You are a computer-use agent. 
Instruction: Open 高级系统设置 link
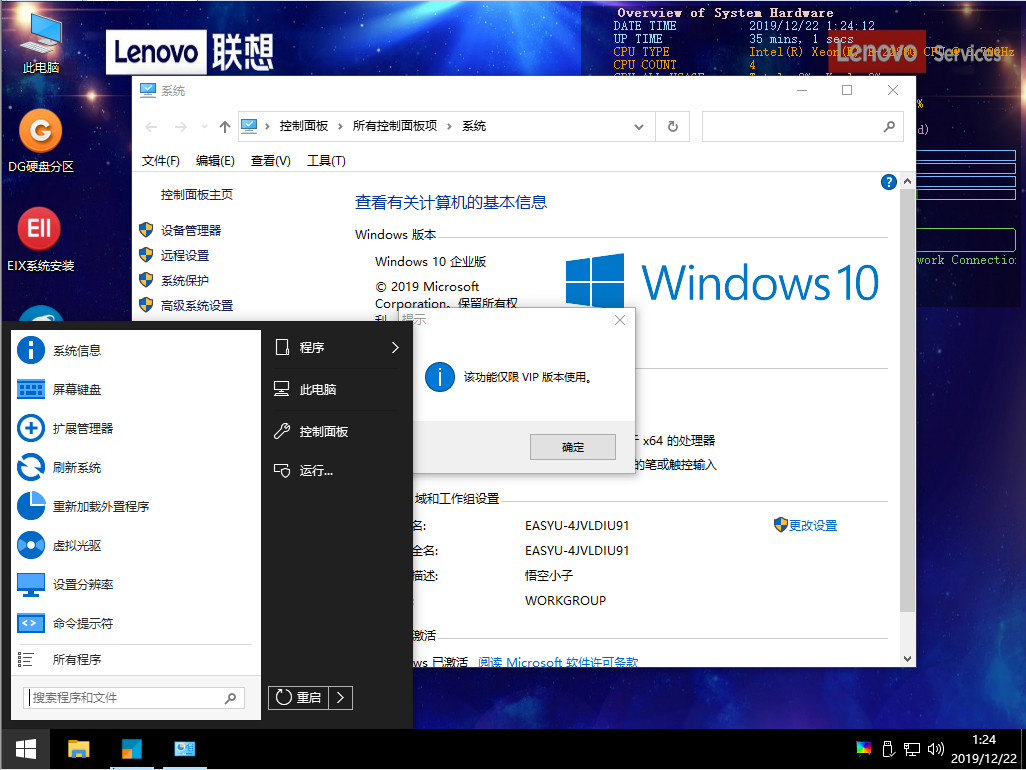coord(197,306)
